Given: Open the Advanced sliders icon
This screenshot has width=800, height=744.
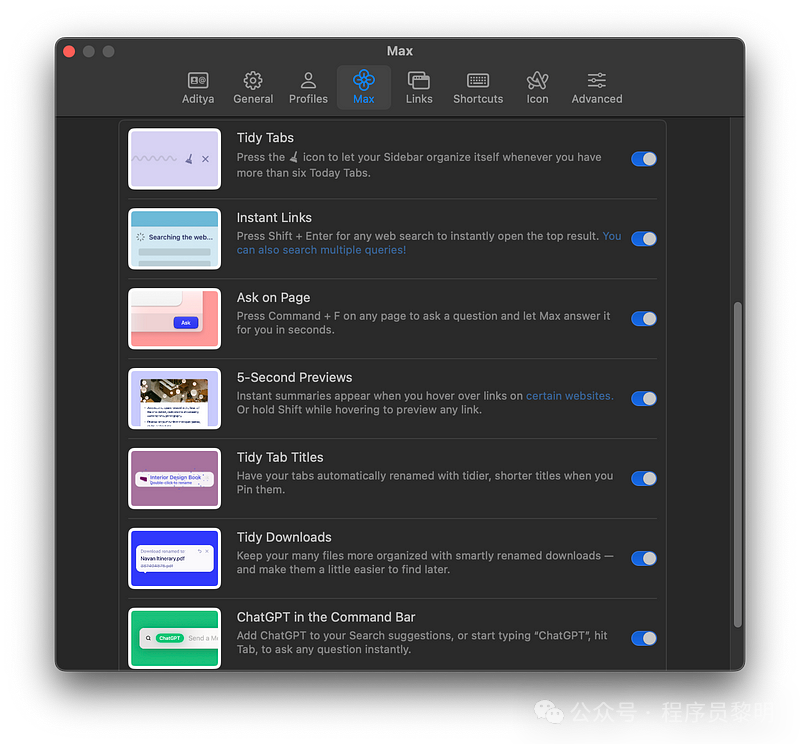Looking at the screenshot, I should tap(596, 81).
